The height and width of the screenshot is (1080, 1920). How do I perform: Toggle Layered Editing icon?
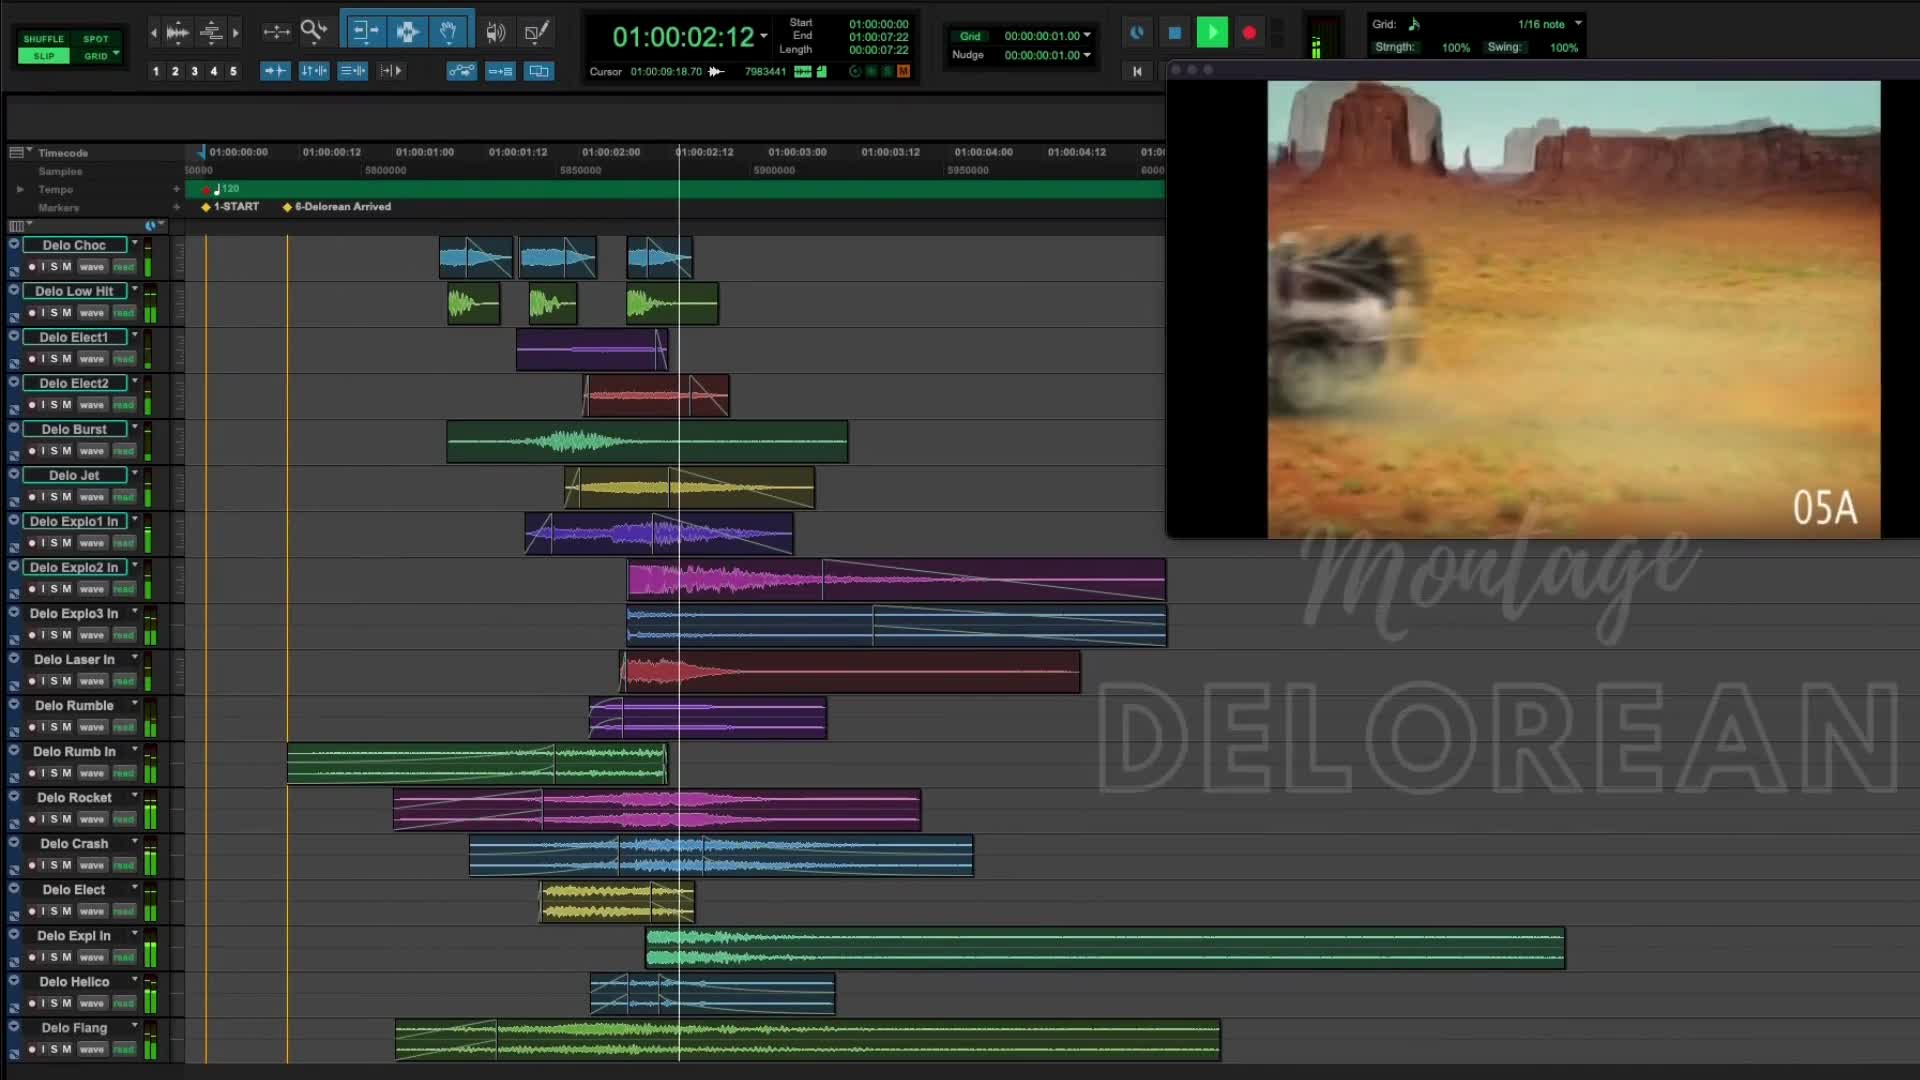pyautogui.click(x=539, y=71)
